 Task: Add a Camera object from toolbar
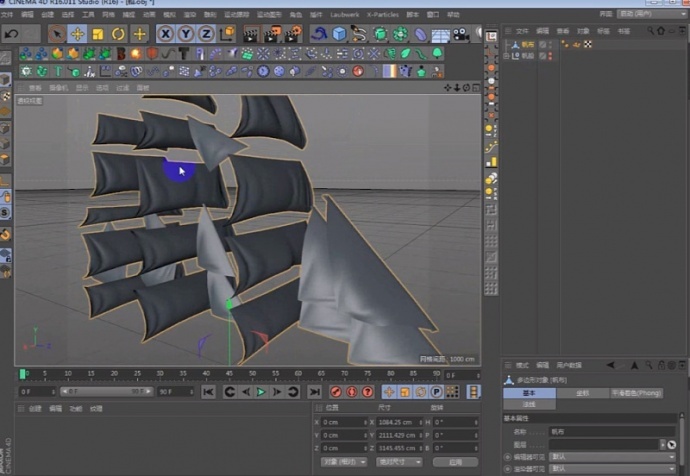pos(460,34)
